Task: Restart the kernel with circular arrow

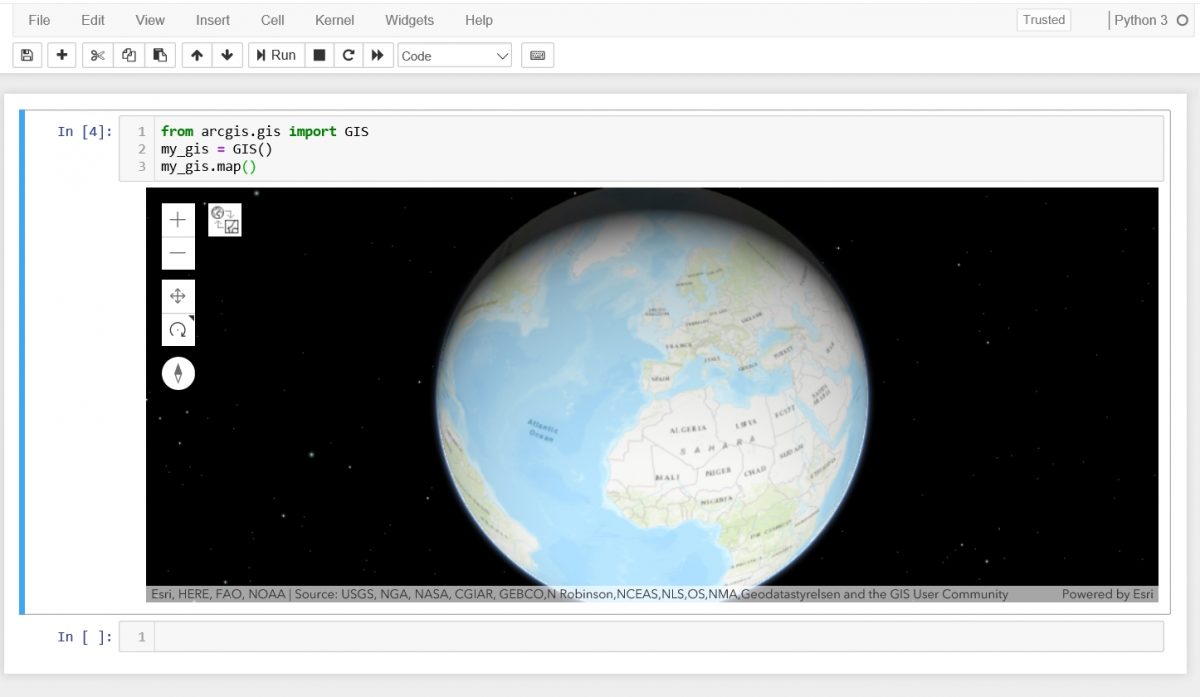Action: coord(348,56)
